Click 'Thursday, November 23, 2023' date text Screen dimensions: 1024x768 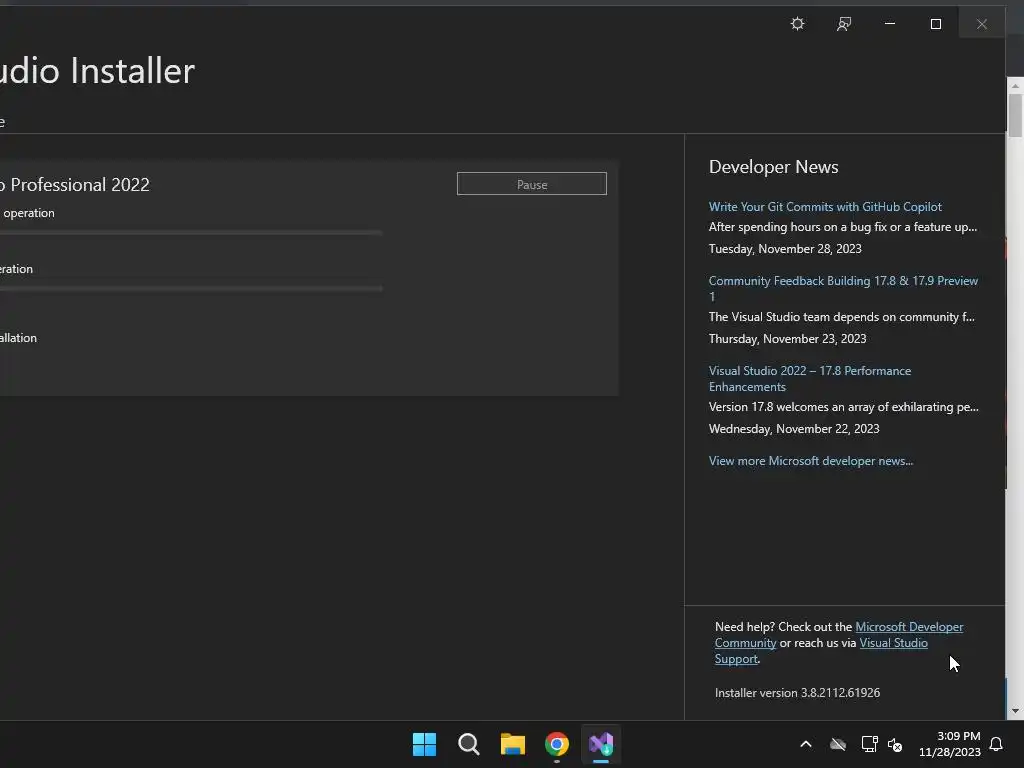(788, 338)
